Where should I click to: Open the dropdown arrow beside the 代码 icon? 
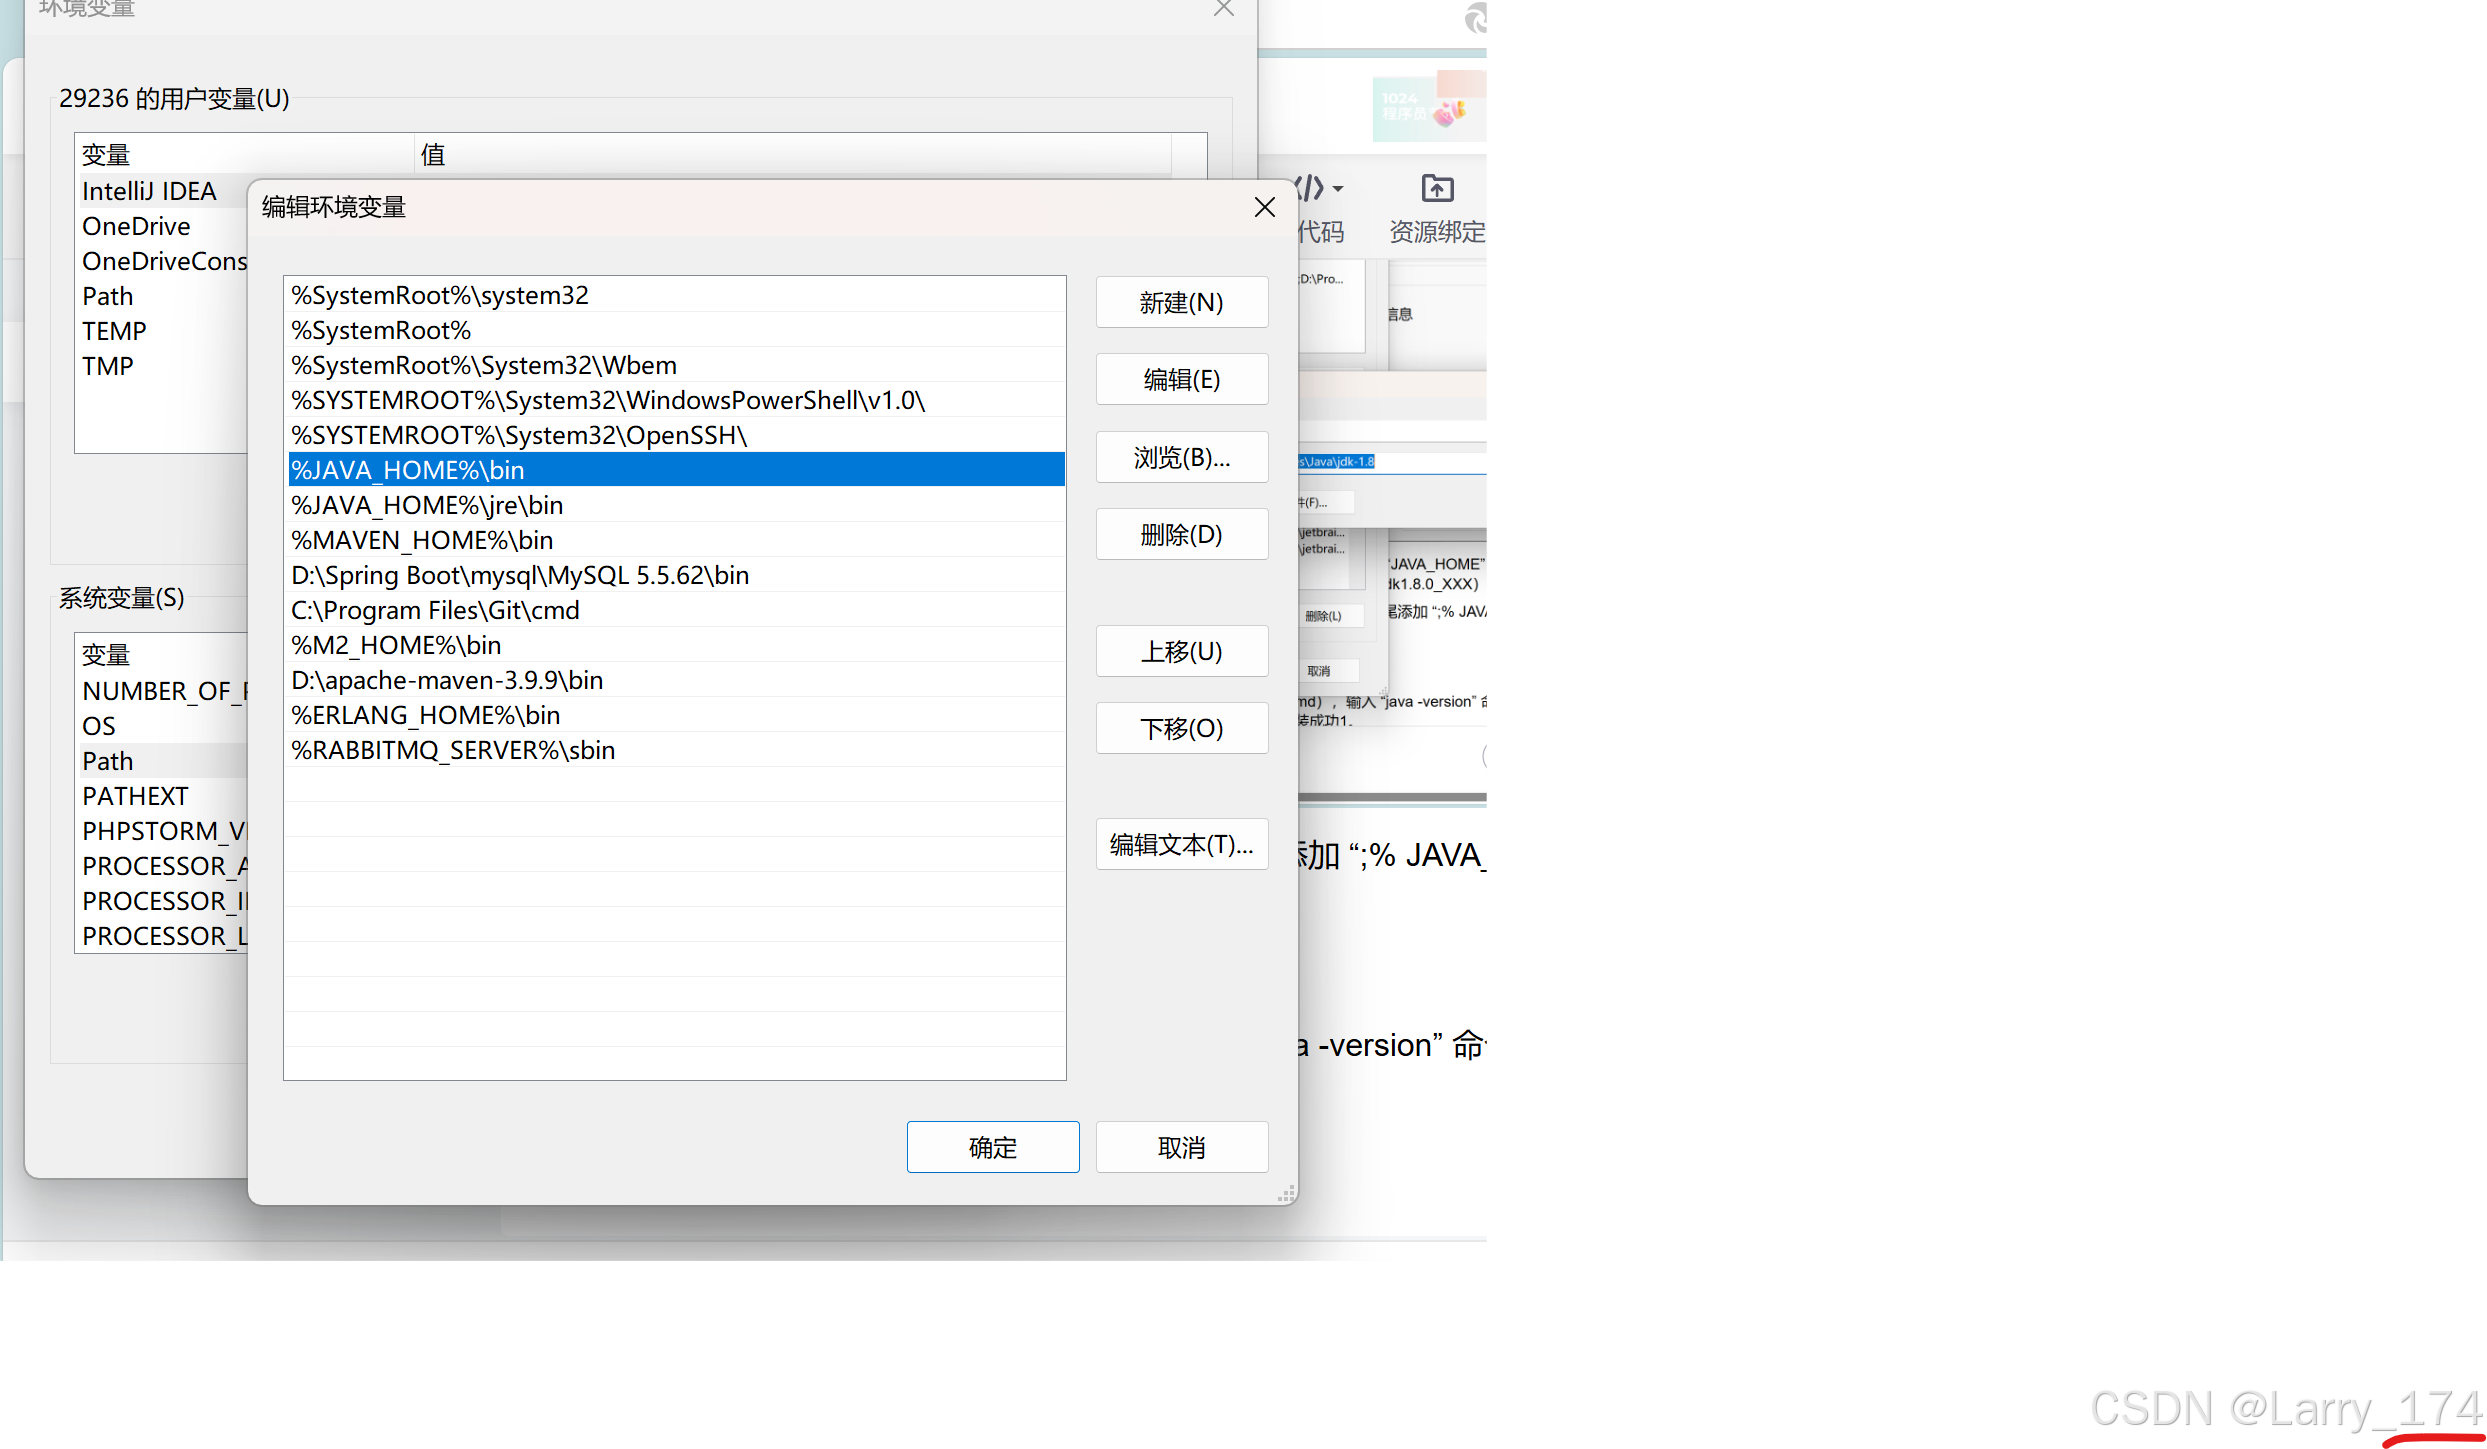[x=1336, y=190]
